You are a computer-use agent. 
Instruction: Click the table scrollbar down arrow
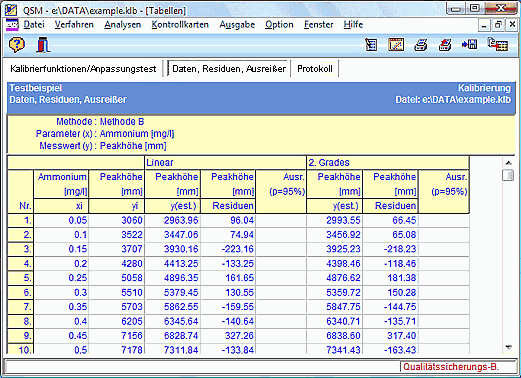(x=508, y=347)
